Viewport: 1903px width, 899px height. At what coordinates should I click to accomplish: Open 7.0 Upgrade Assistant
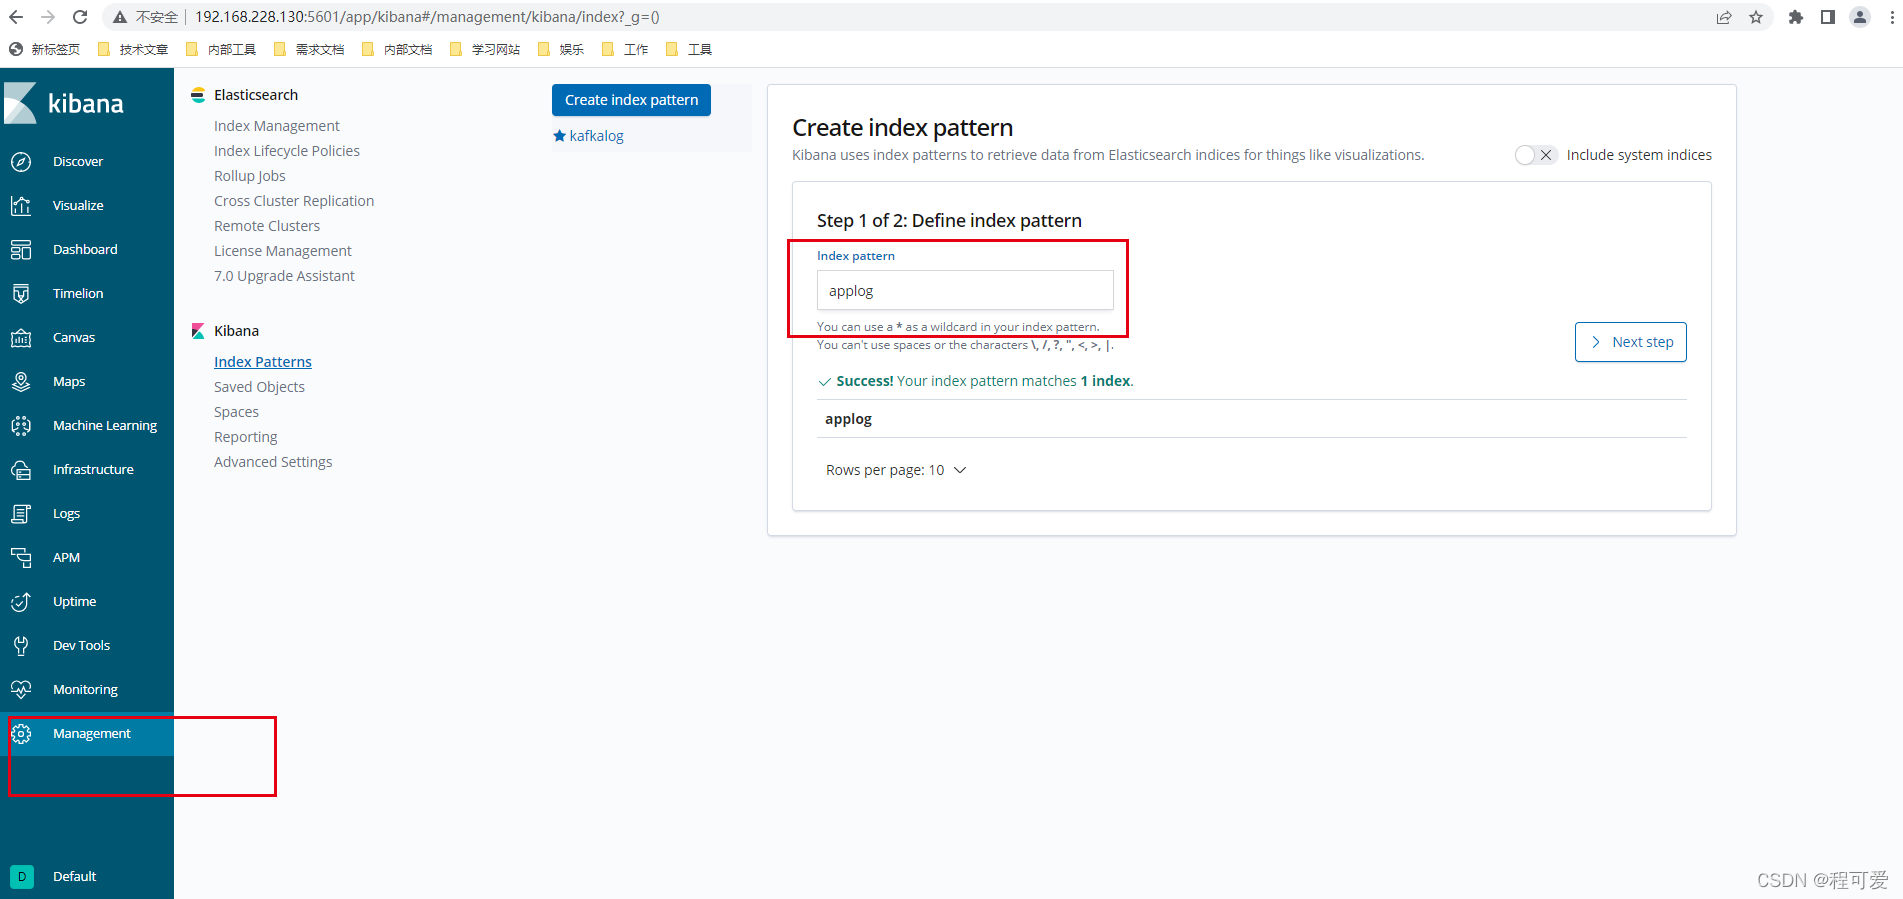pyautogui.click(x=284, y=276)
